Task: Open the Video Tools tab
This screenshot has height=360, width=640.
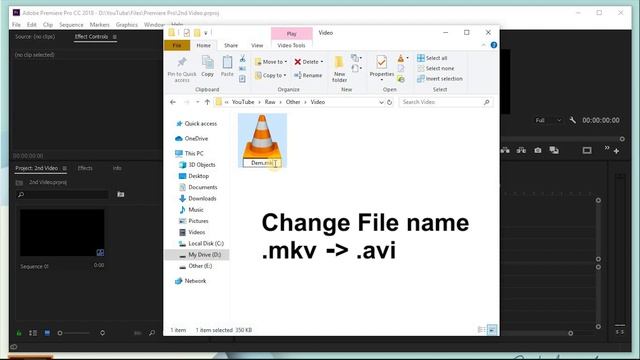Action: [291, 45]
